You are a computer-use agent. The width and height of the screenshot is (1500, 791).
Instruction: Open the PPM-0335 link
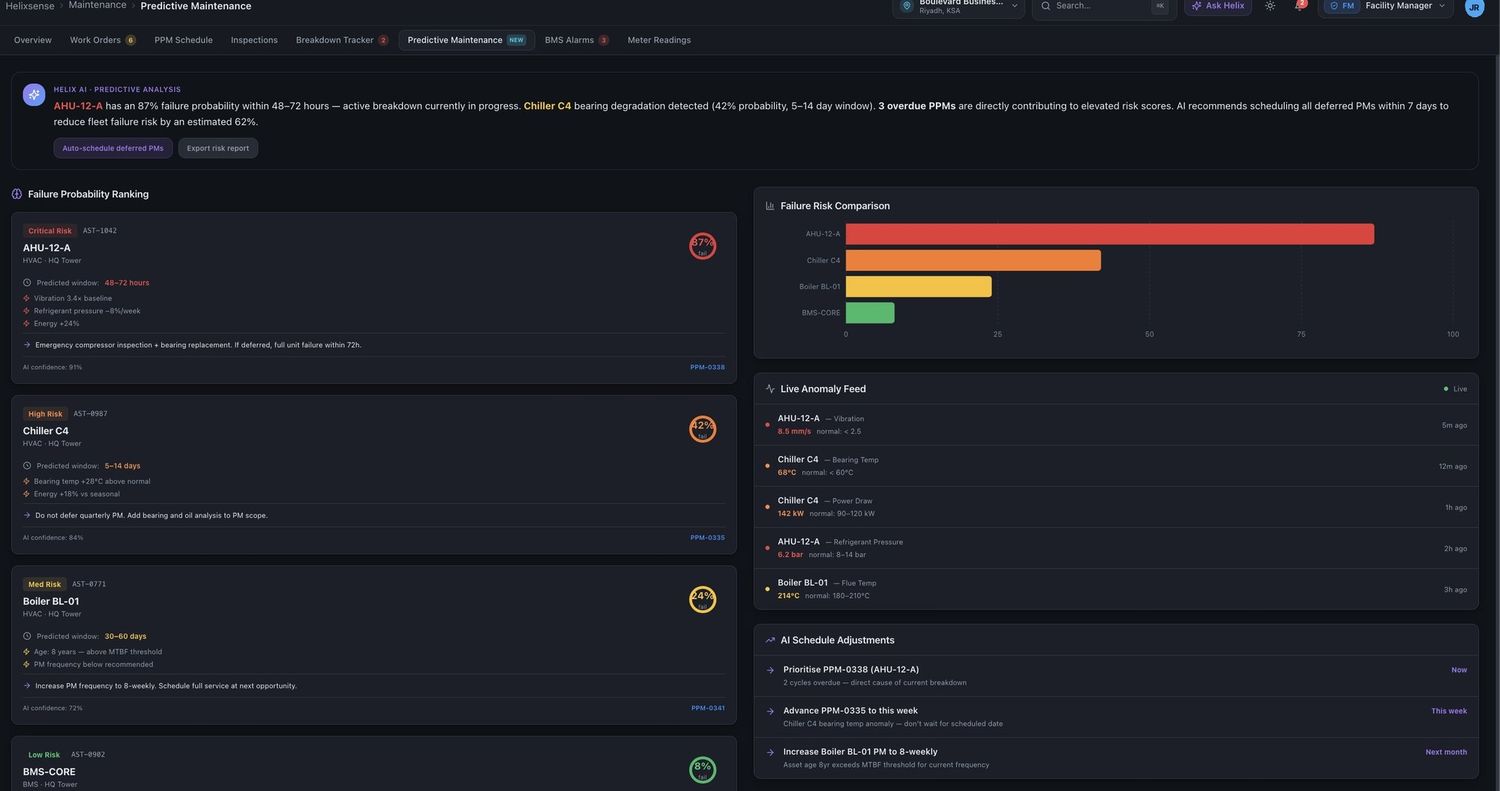click(707, 538)
